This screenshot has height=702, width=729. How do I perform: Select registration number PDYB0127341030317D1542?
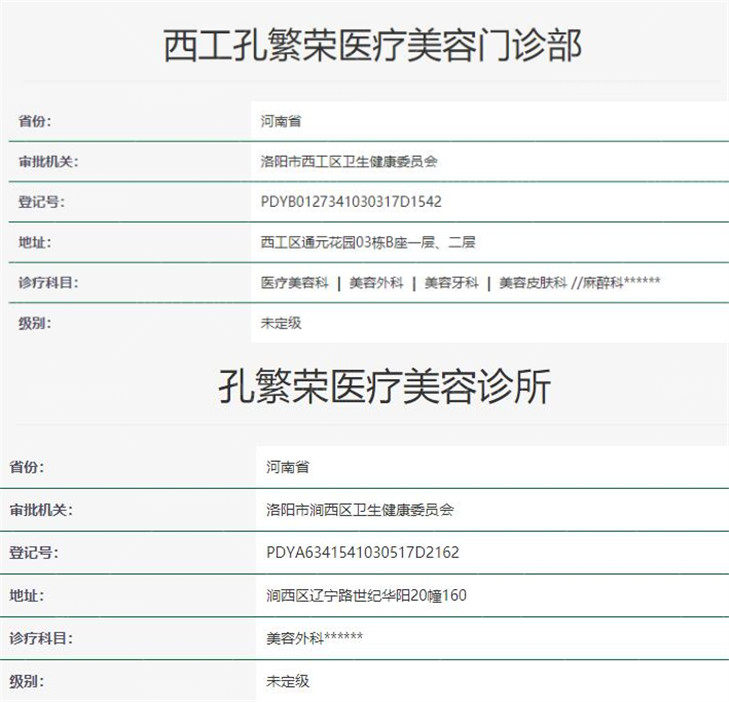click(351, 201)
